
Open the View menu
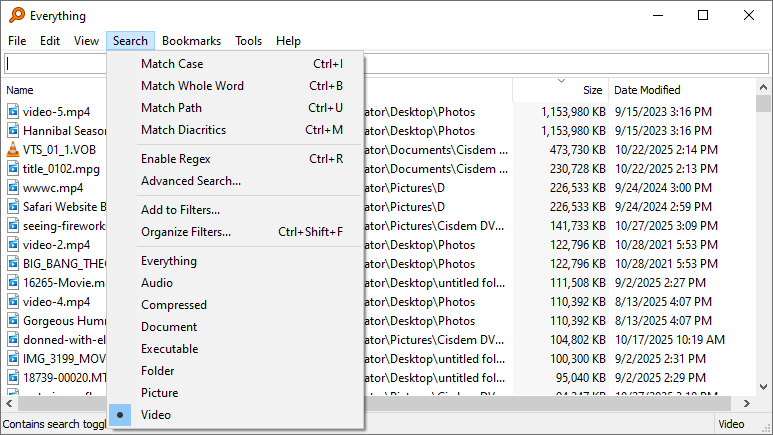point(86,41)
